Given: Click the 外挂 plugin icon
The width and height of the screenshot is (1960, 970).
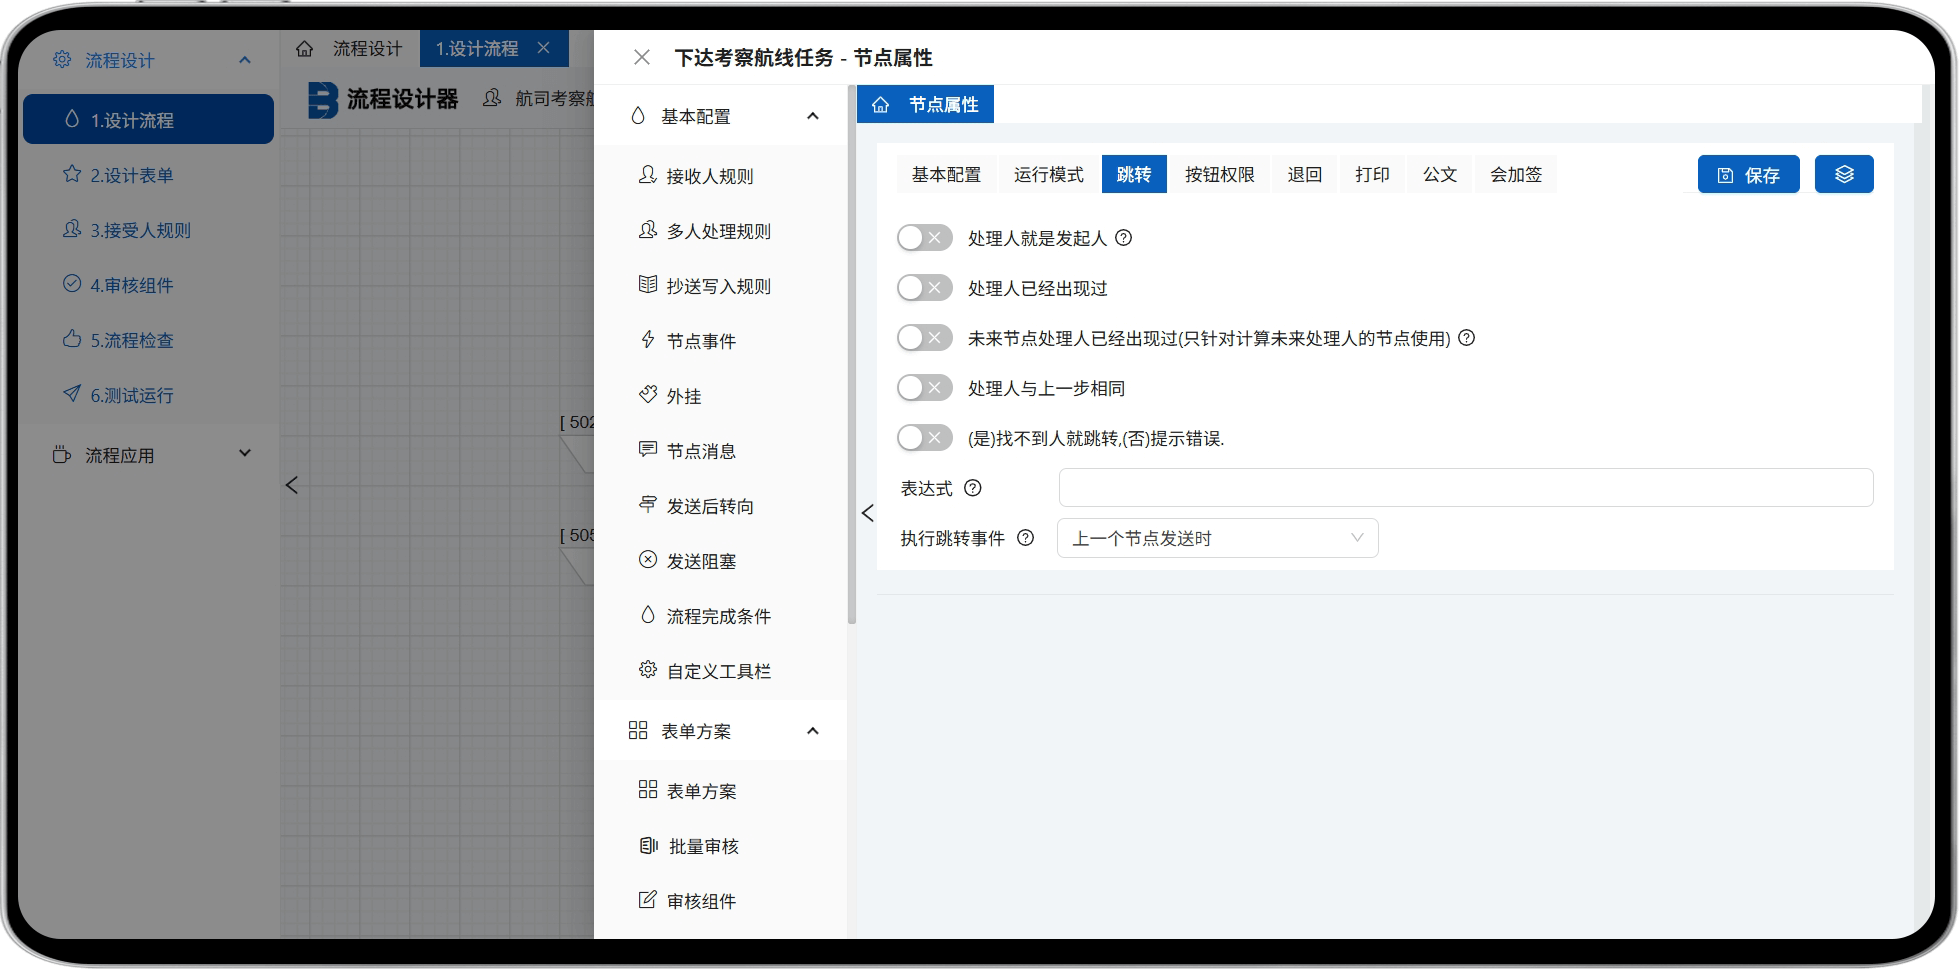Looking at the screenshot, I should (x=647, y=395).
